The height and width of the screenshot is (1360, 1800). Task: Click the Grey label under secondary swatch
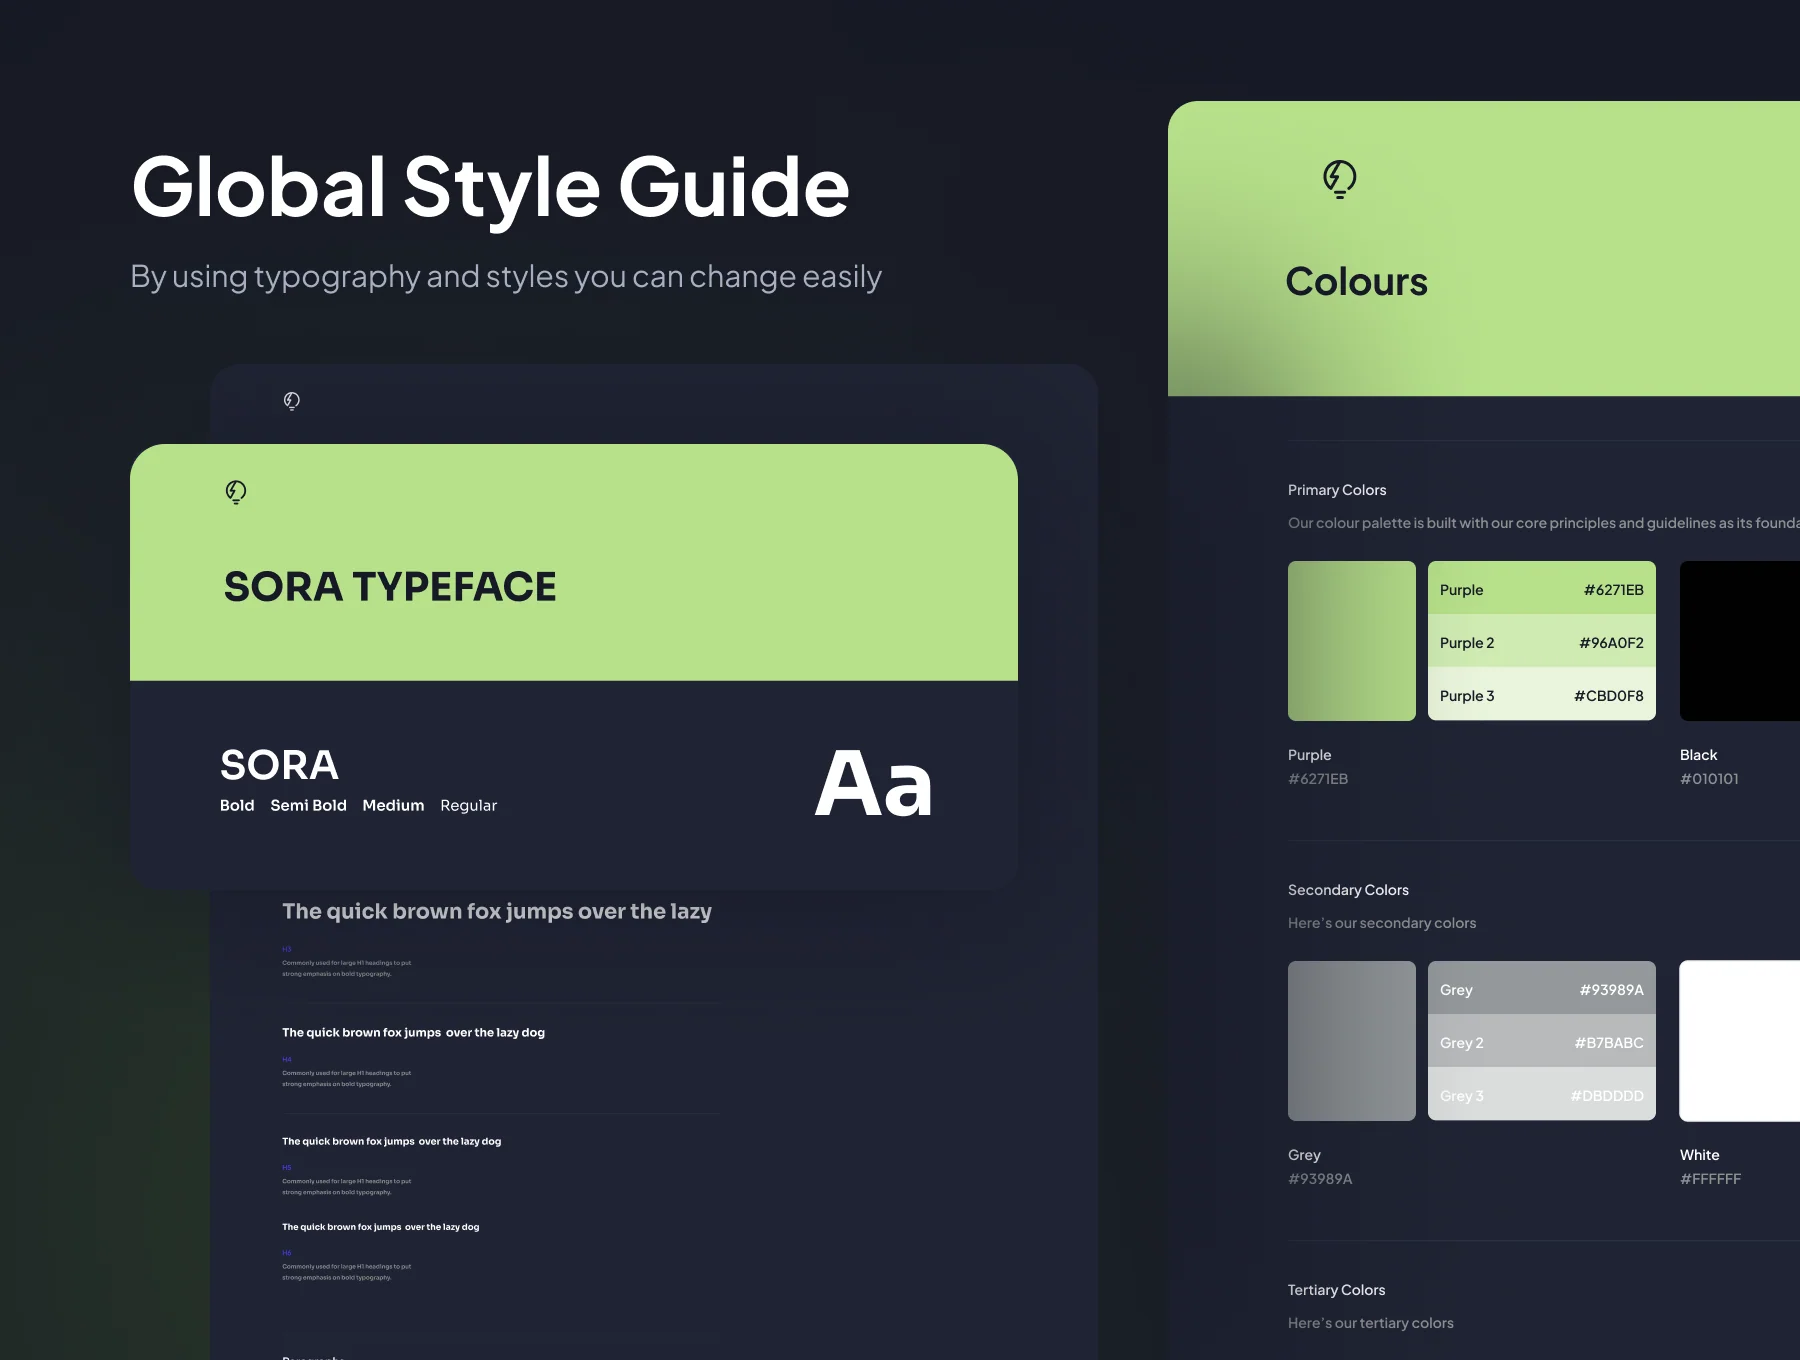pyautogui.click(x=1304, y=1155)
